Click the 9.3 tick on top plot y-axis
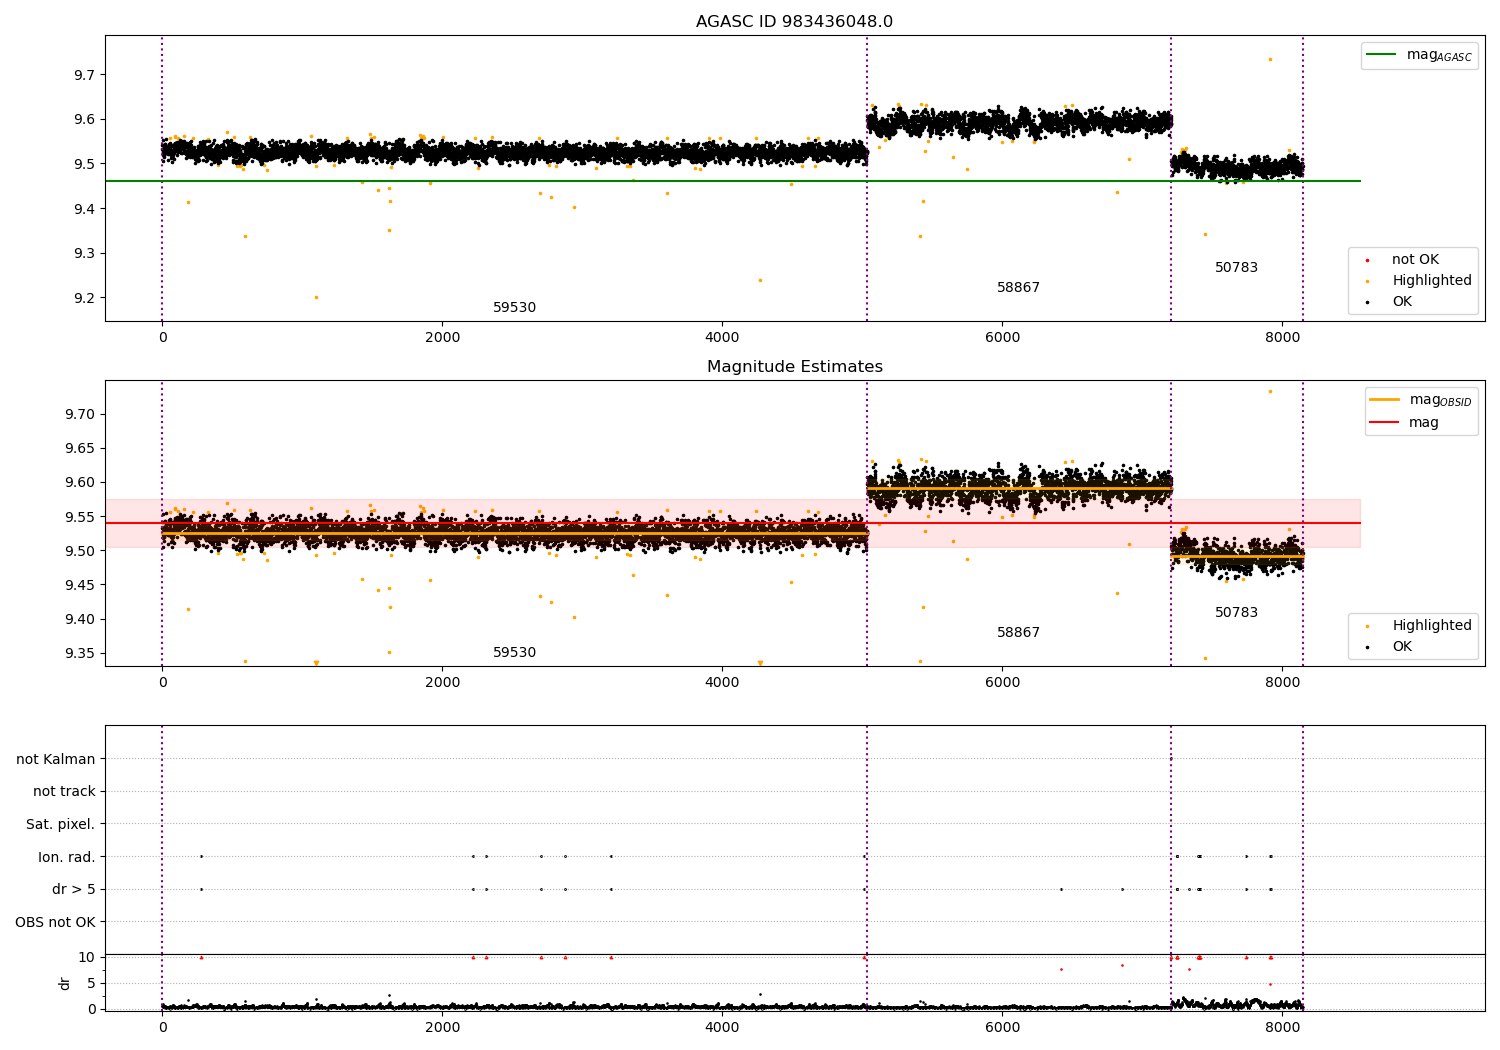Viewport: 1500px width, 1050px height. (x=84, y=254)
